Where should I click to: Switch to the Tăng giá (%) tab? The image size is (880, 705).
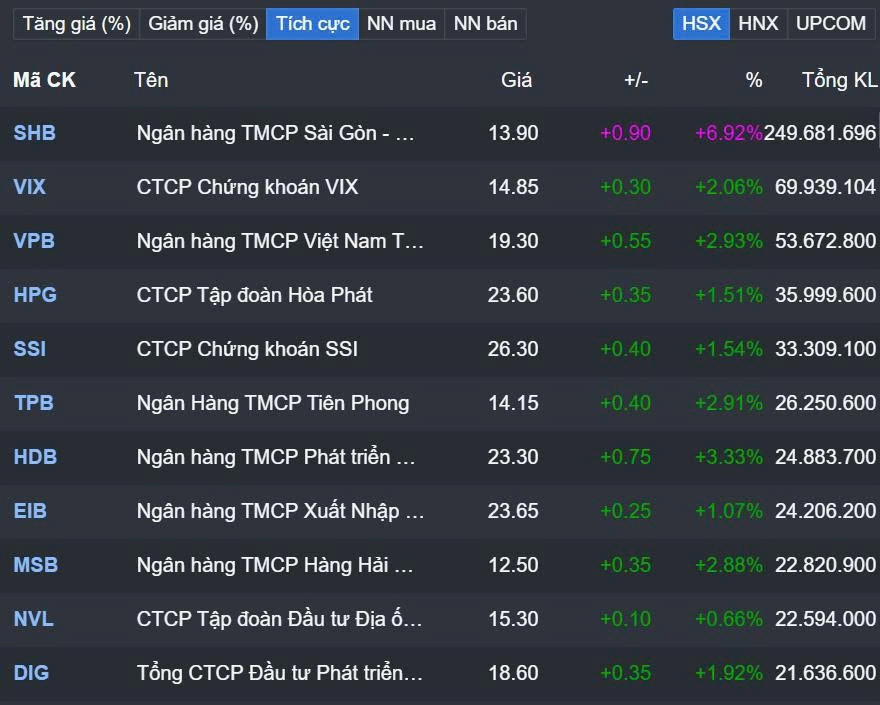pos(76,24)
